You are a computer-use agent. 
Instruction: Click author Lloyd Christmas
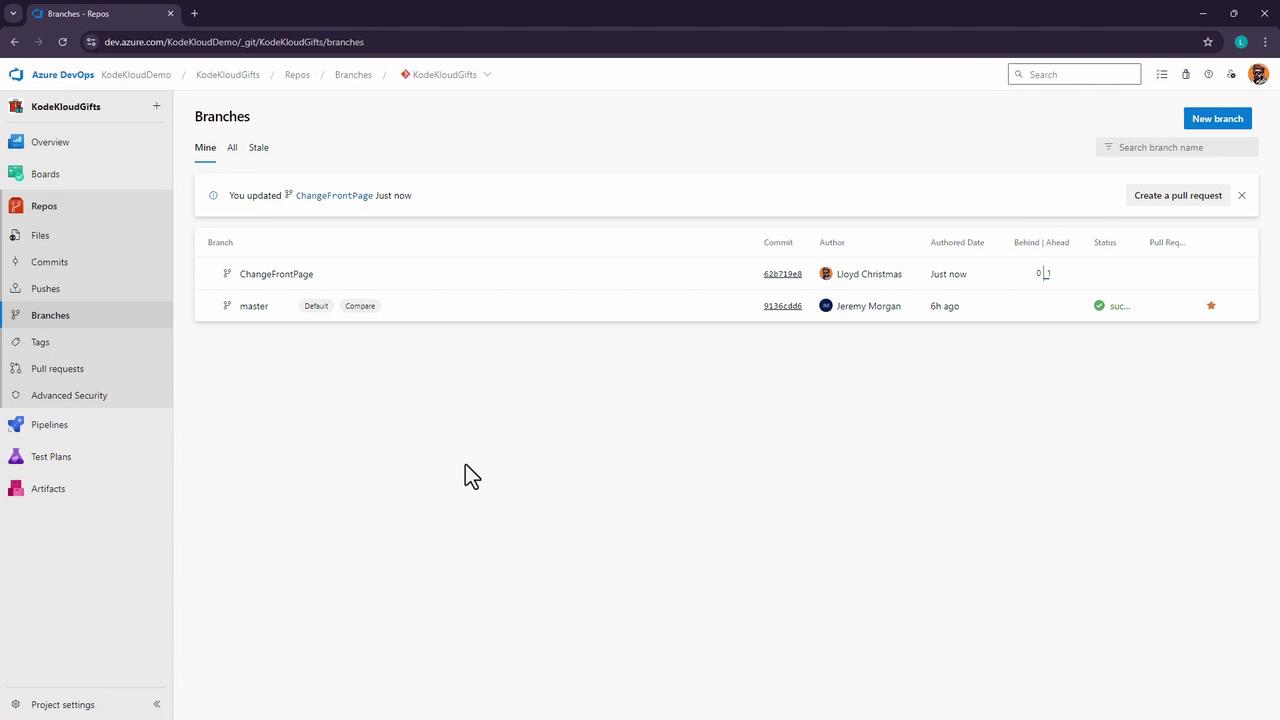869,274
